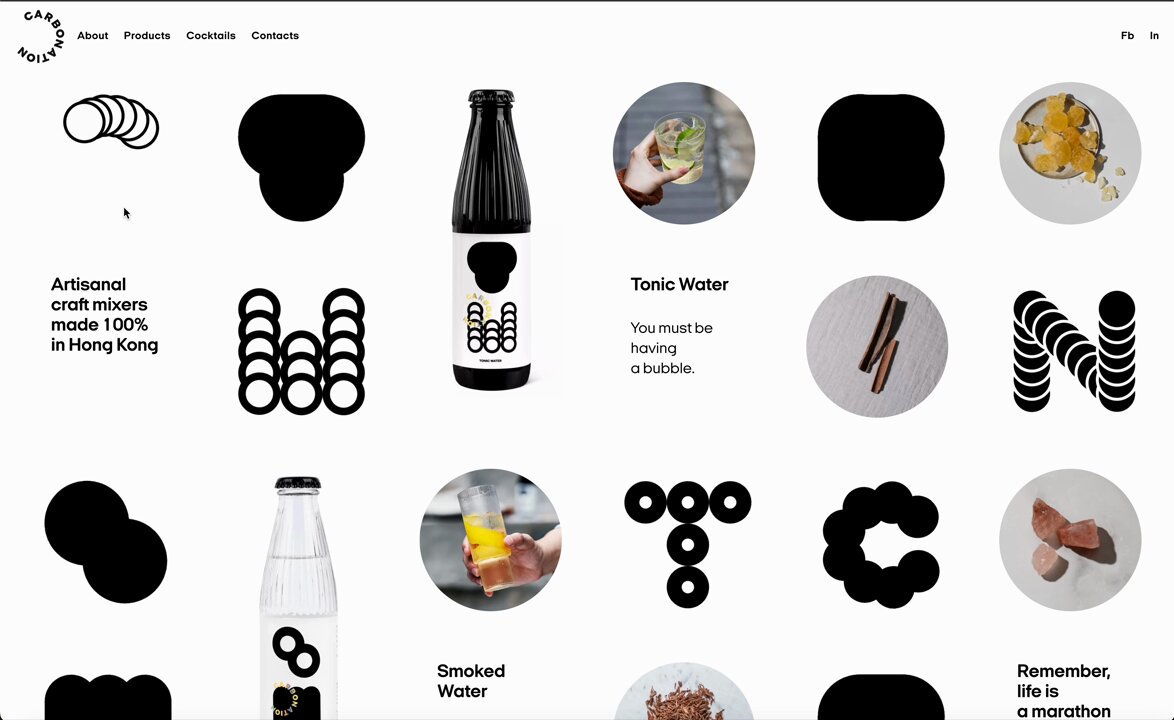Screen dimensions: 1174x720
Task: Click the Tonic Water heading
Action: pyautogui.click(x=679, y=284)
